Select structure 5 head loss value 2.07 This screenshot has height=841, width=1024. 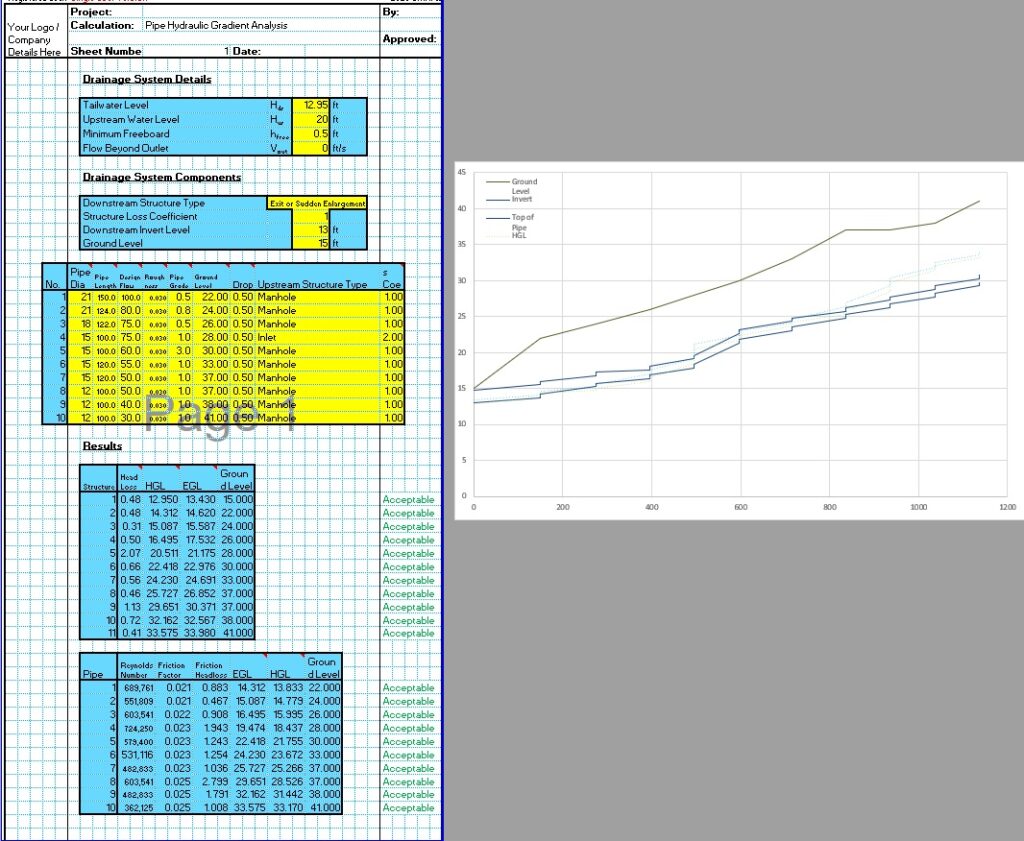130,553
